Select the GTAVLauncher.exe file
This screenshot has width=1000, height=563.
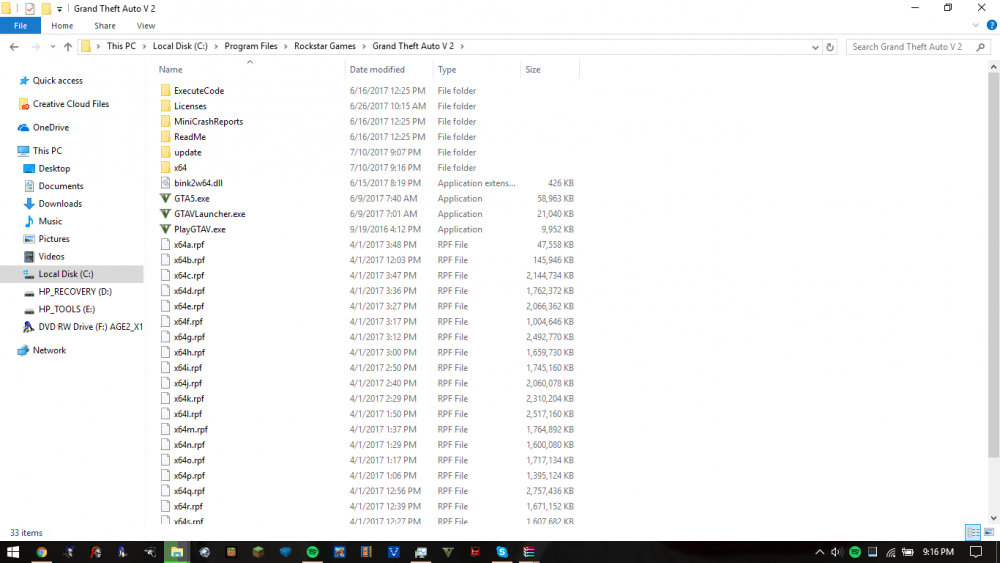(209, 214)
